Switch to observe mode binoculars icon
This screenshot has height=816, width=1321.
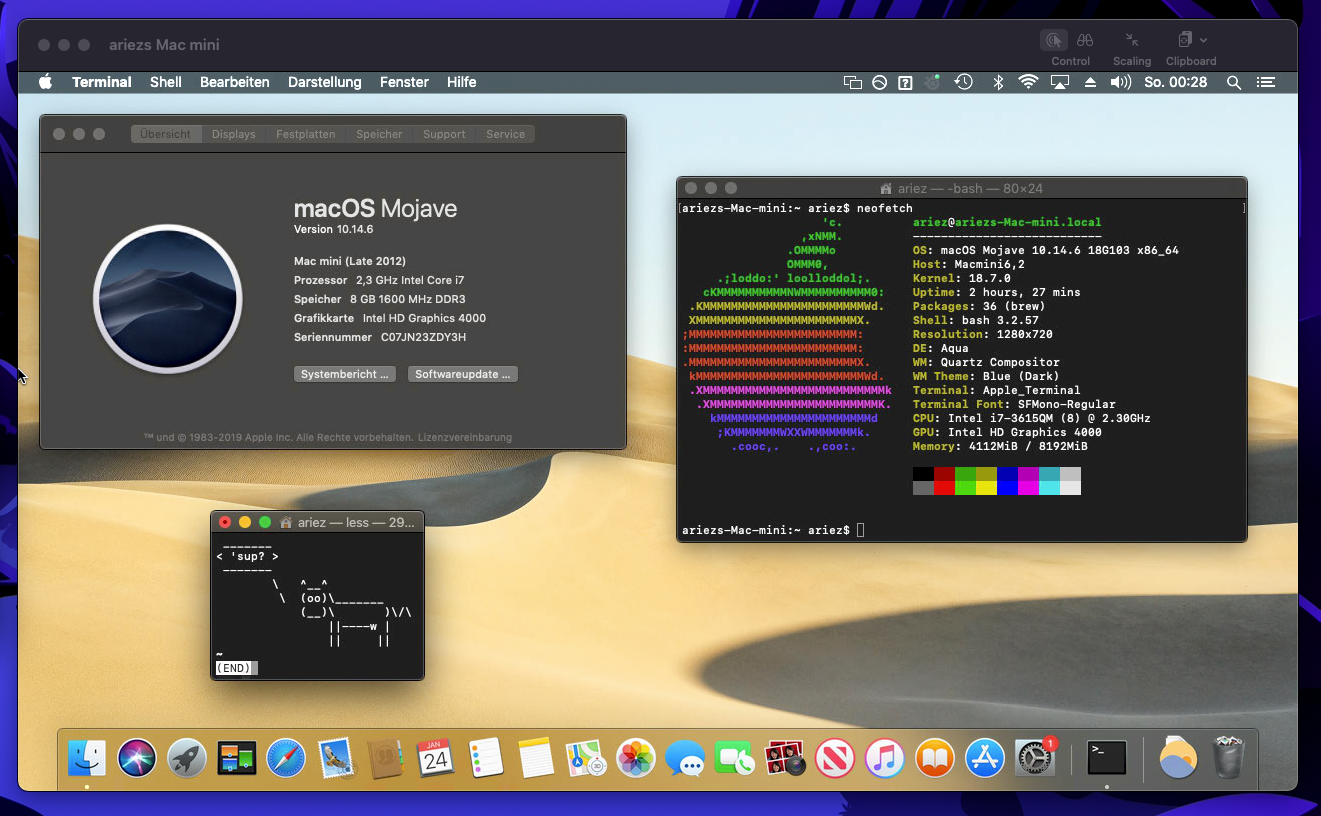coord(1085,40)
